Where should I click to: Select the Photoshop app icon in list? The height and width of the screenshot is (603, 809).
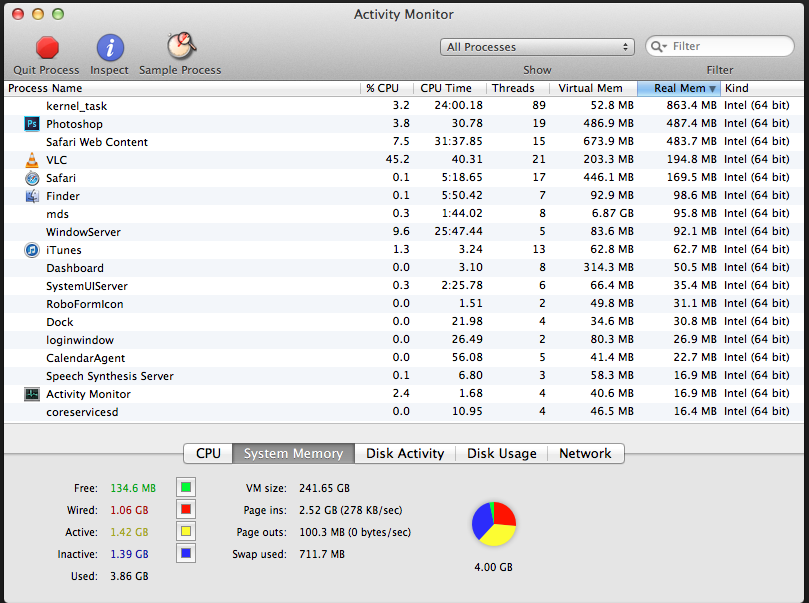point(32,124)
